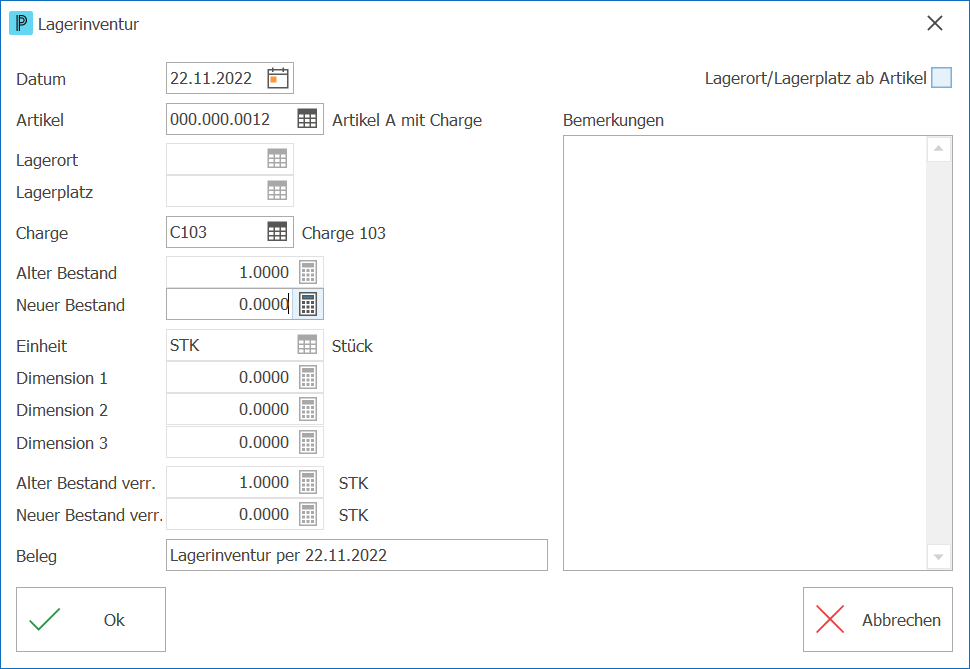Enable Lagerort/Lagerplatz ab Artikel checkbox
This screenshot has height=669, width=970.
pyautogui.click(x=942, y=78)
